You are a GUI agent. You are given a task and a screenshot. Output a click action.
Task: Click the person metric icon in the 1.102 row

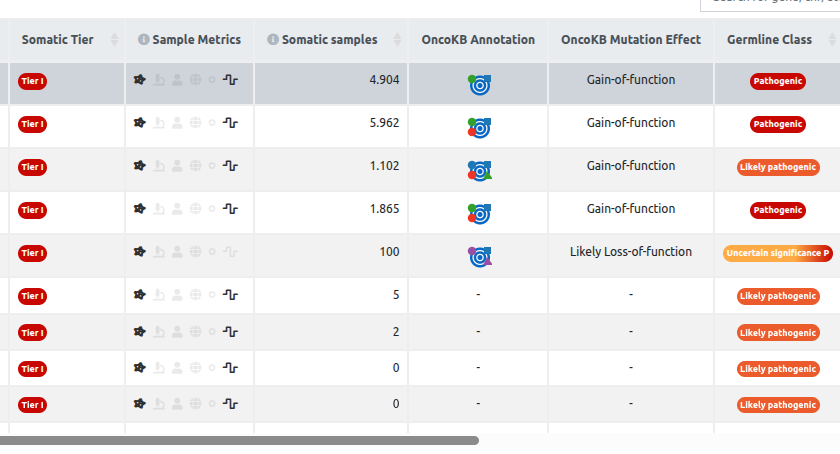(177, 166)
